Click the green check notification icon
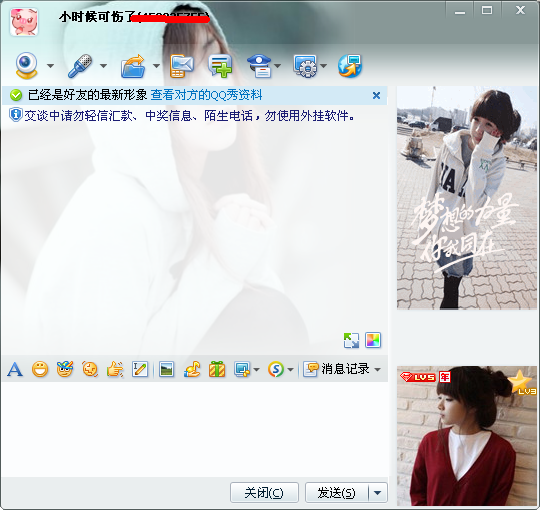This screenshot has height=510, width=540. pyautogui.click(x=16, y=95)
